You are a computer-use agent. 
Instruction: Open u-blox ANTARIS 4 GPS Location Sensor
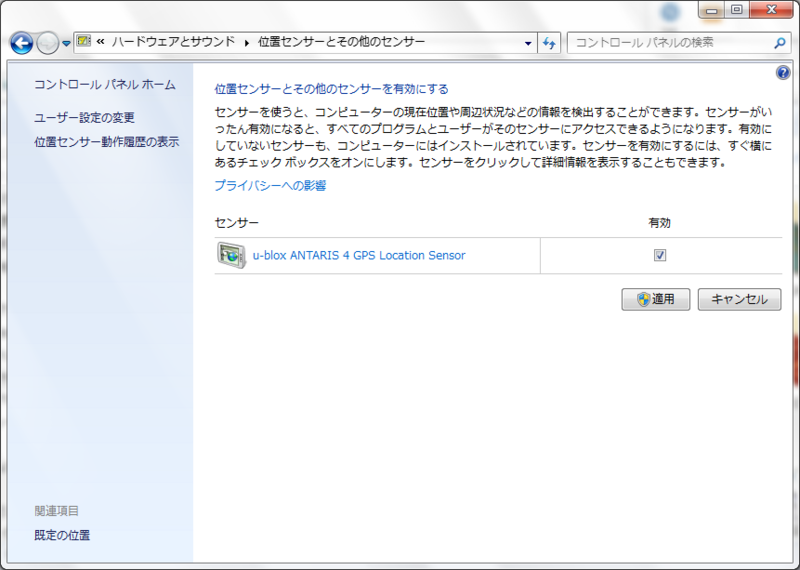pyautogui.click(x=359, y=255)
